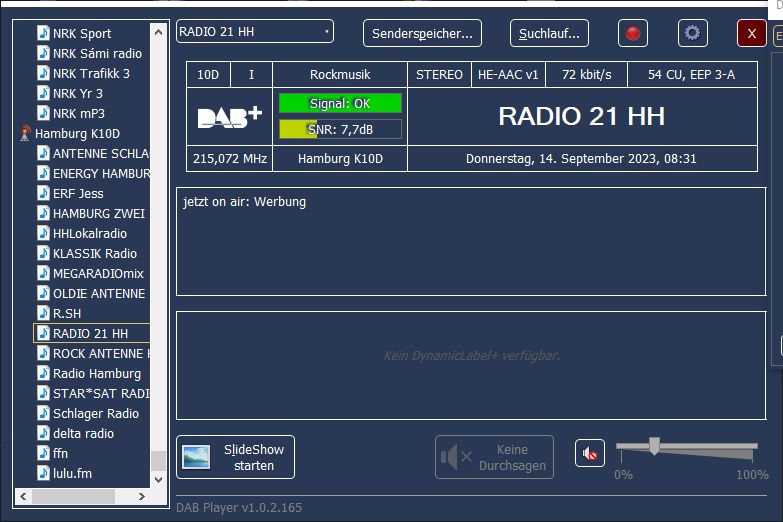Select ENERGY HAMBUR station
This screenshot has height=522, width=783.
tap(101, 173)
